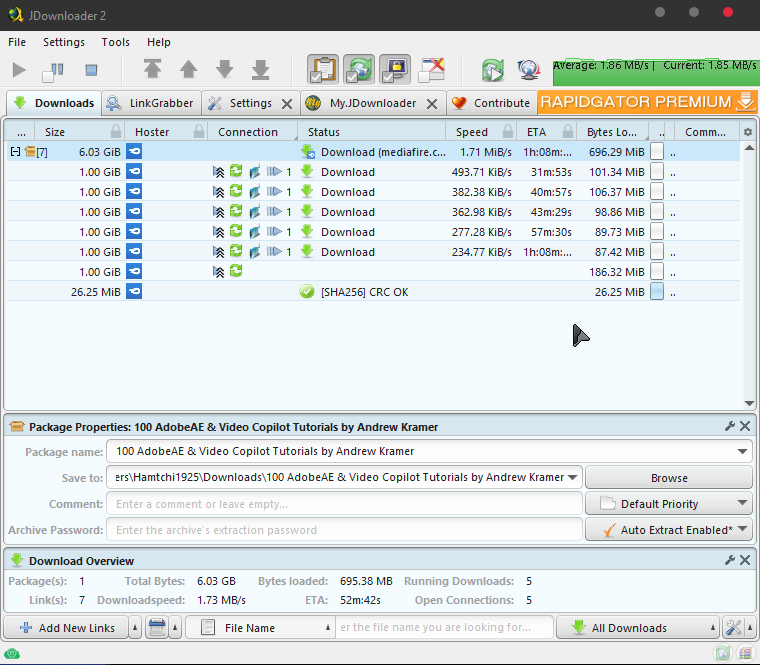Image resolution: width=760 pixels, height=665 pixels.
Task: Move selected links up one position
Action: coord(189,69)
